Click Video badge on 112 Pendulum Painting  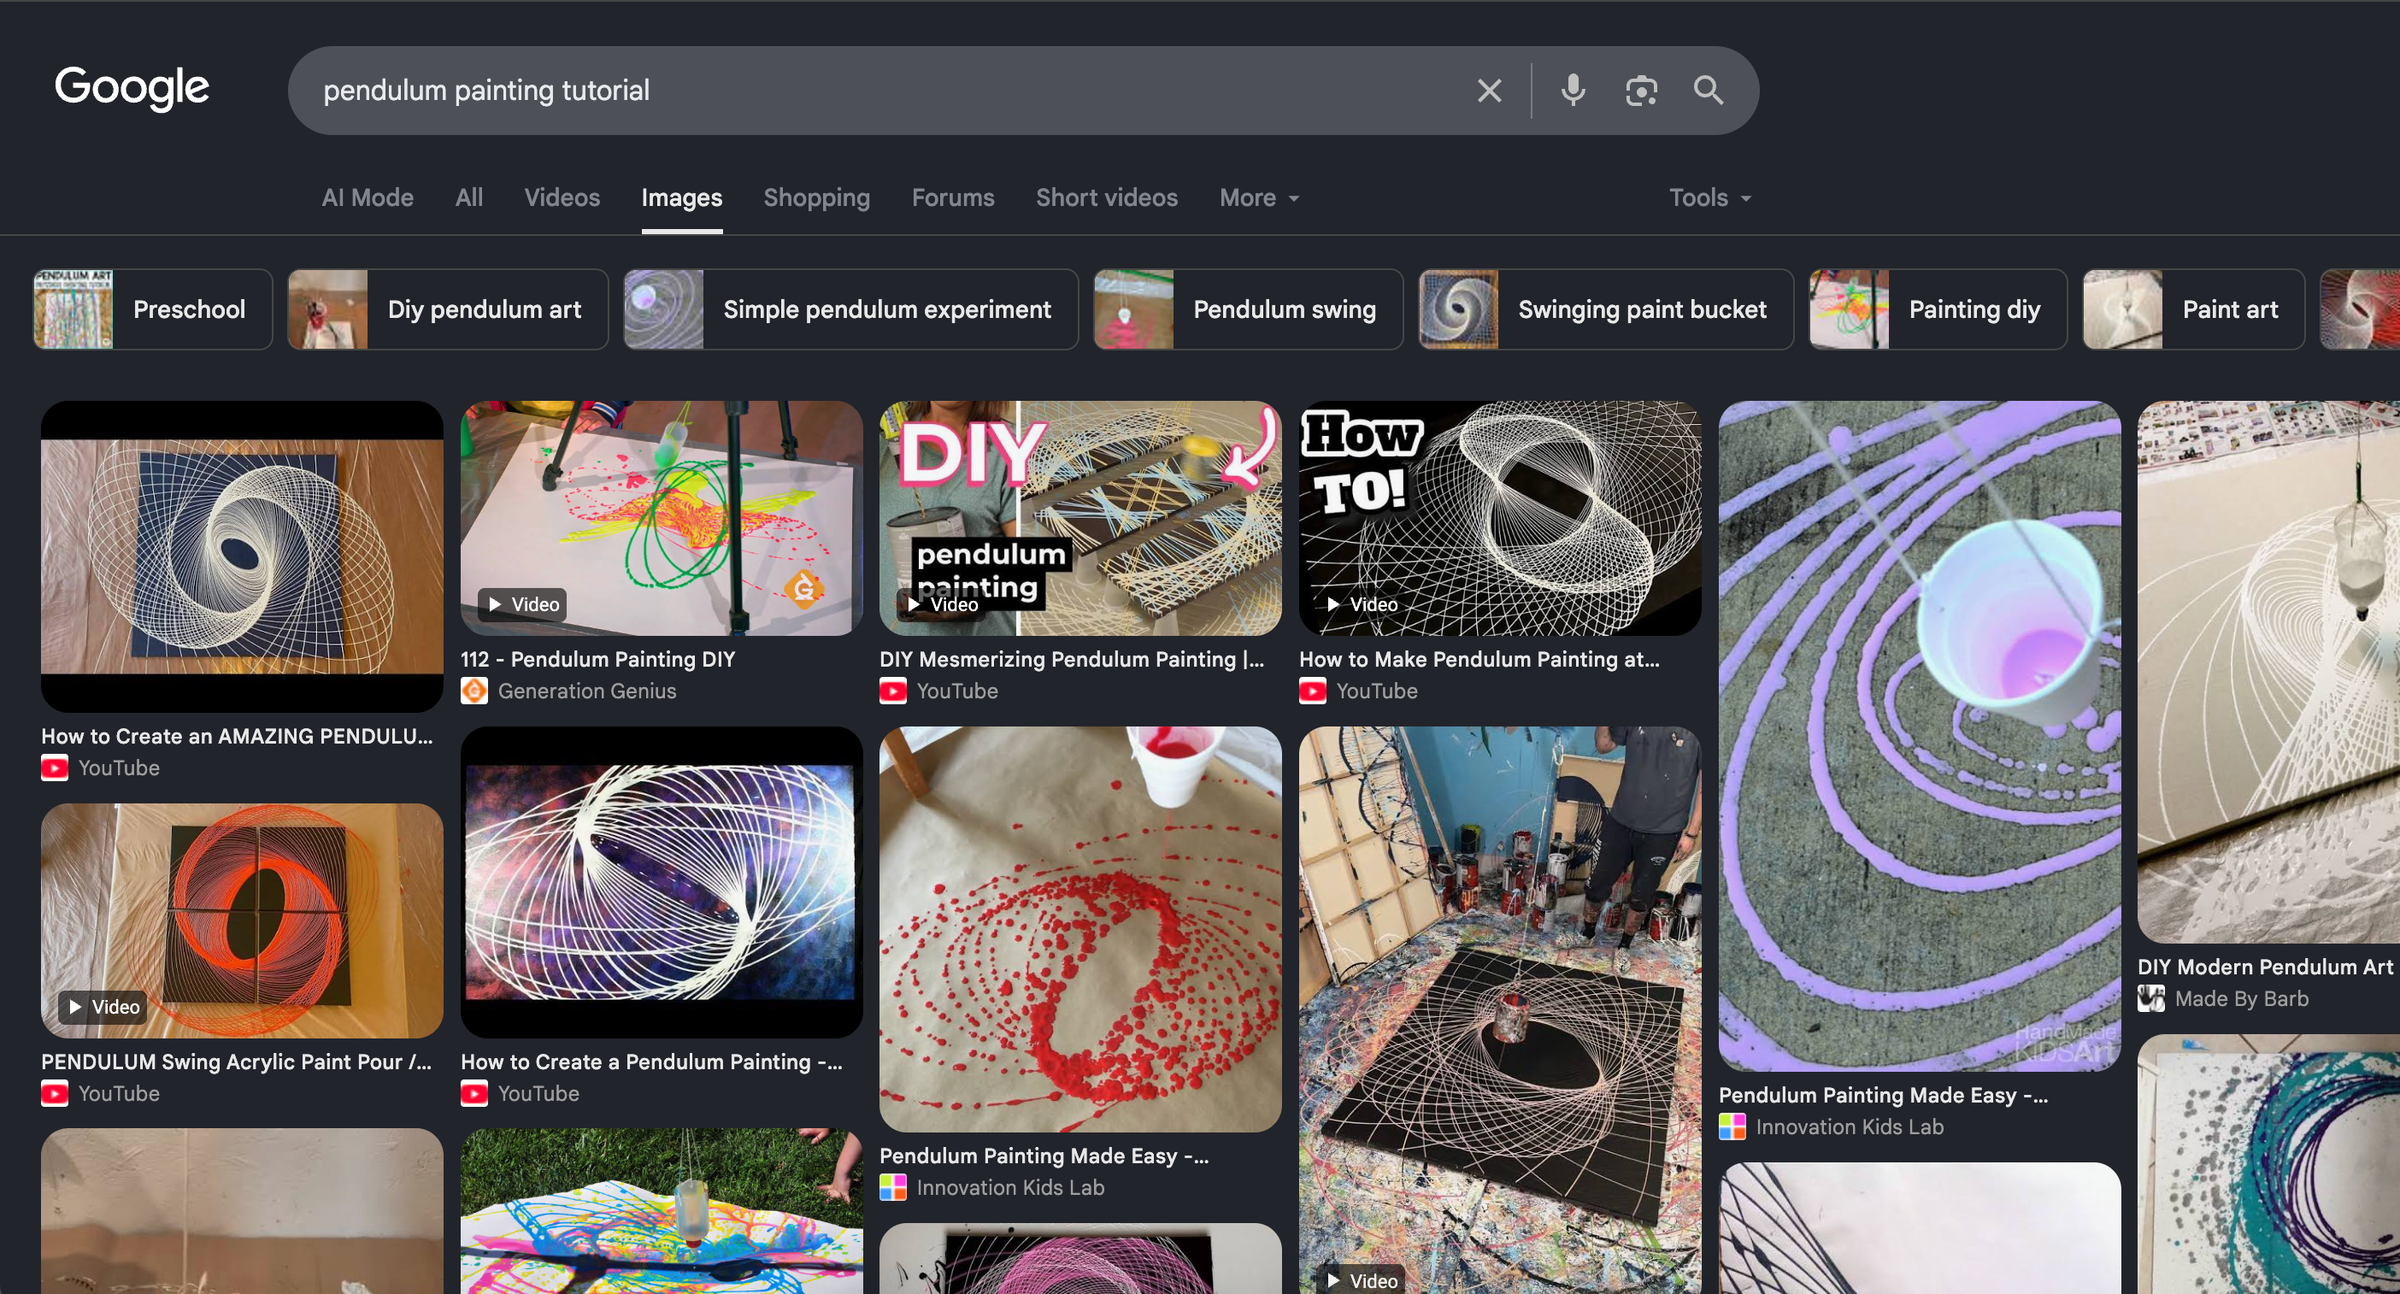522,604
